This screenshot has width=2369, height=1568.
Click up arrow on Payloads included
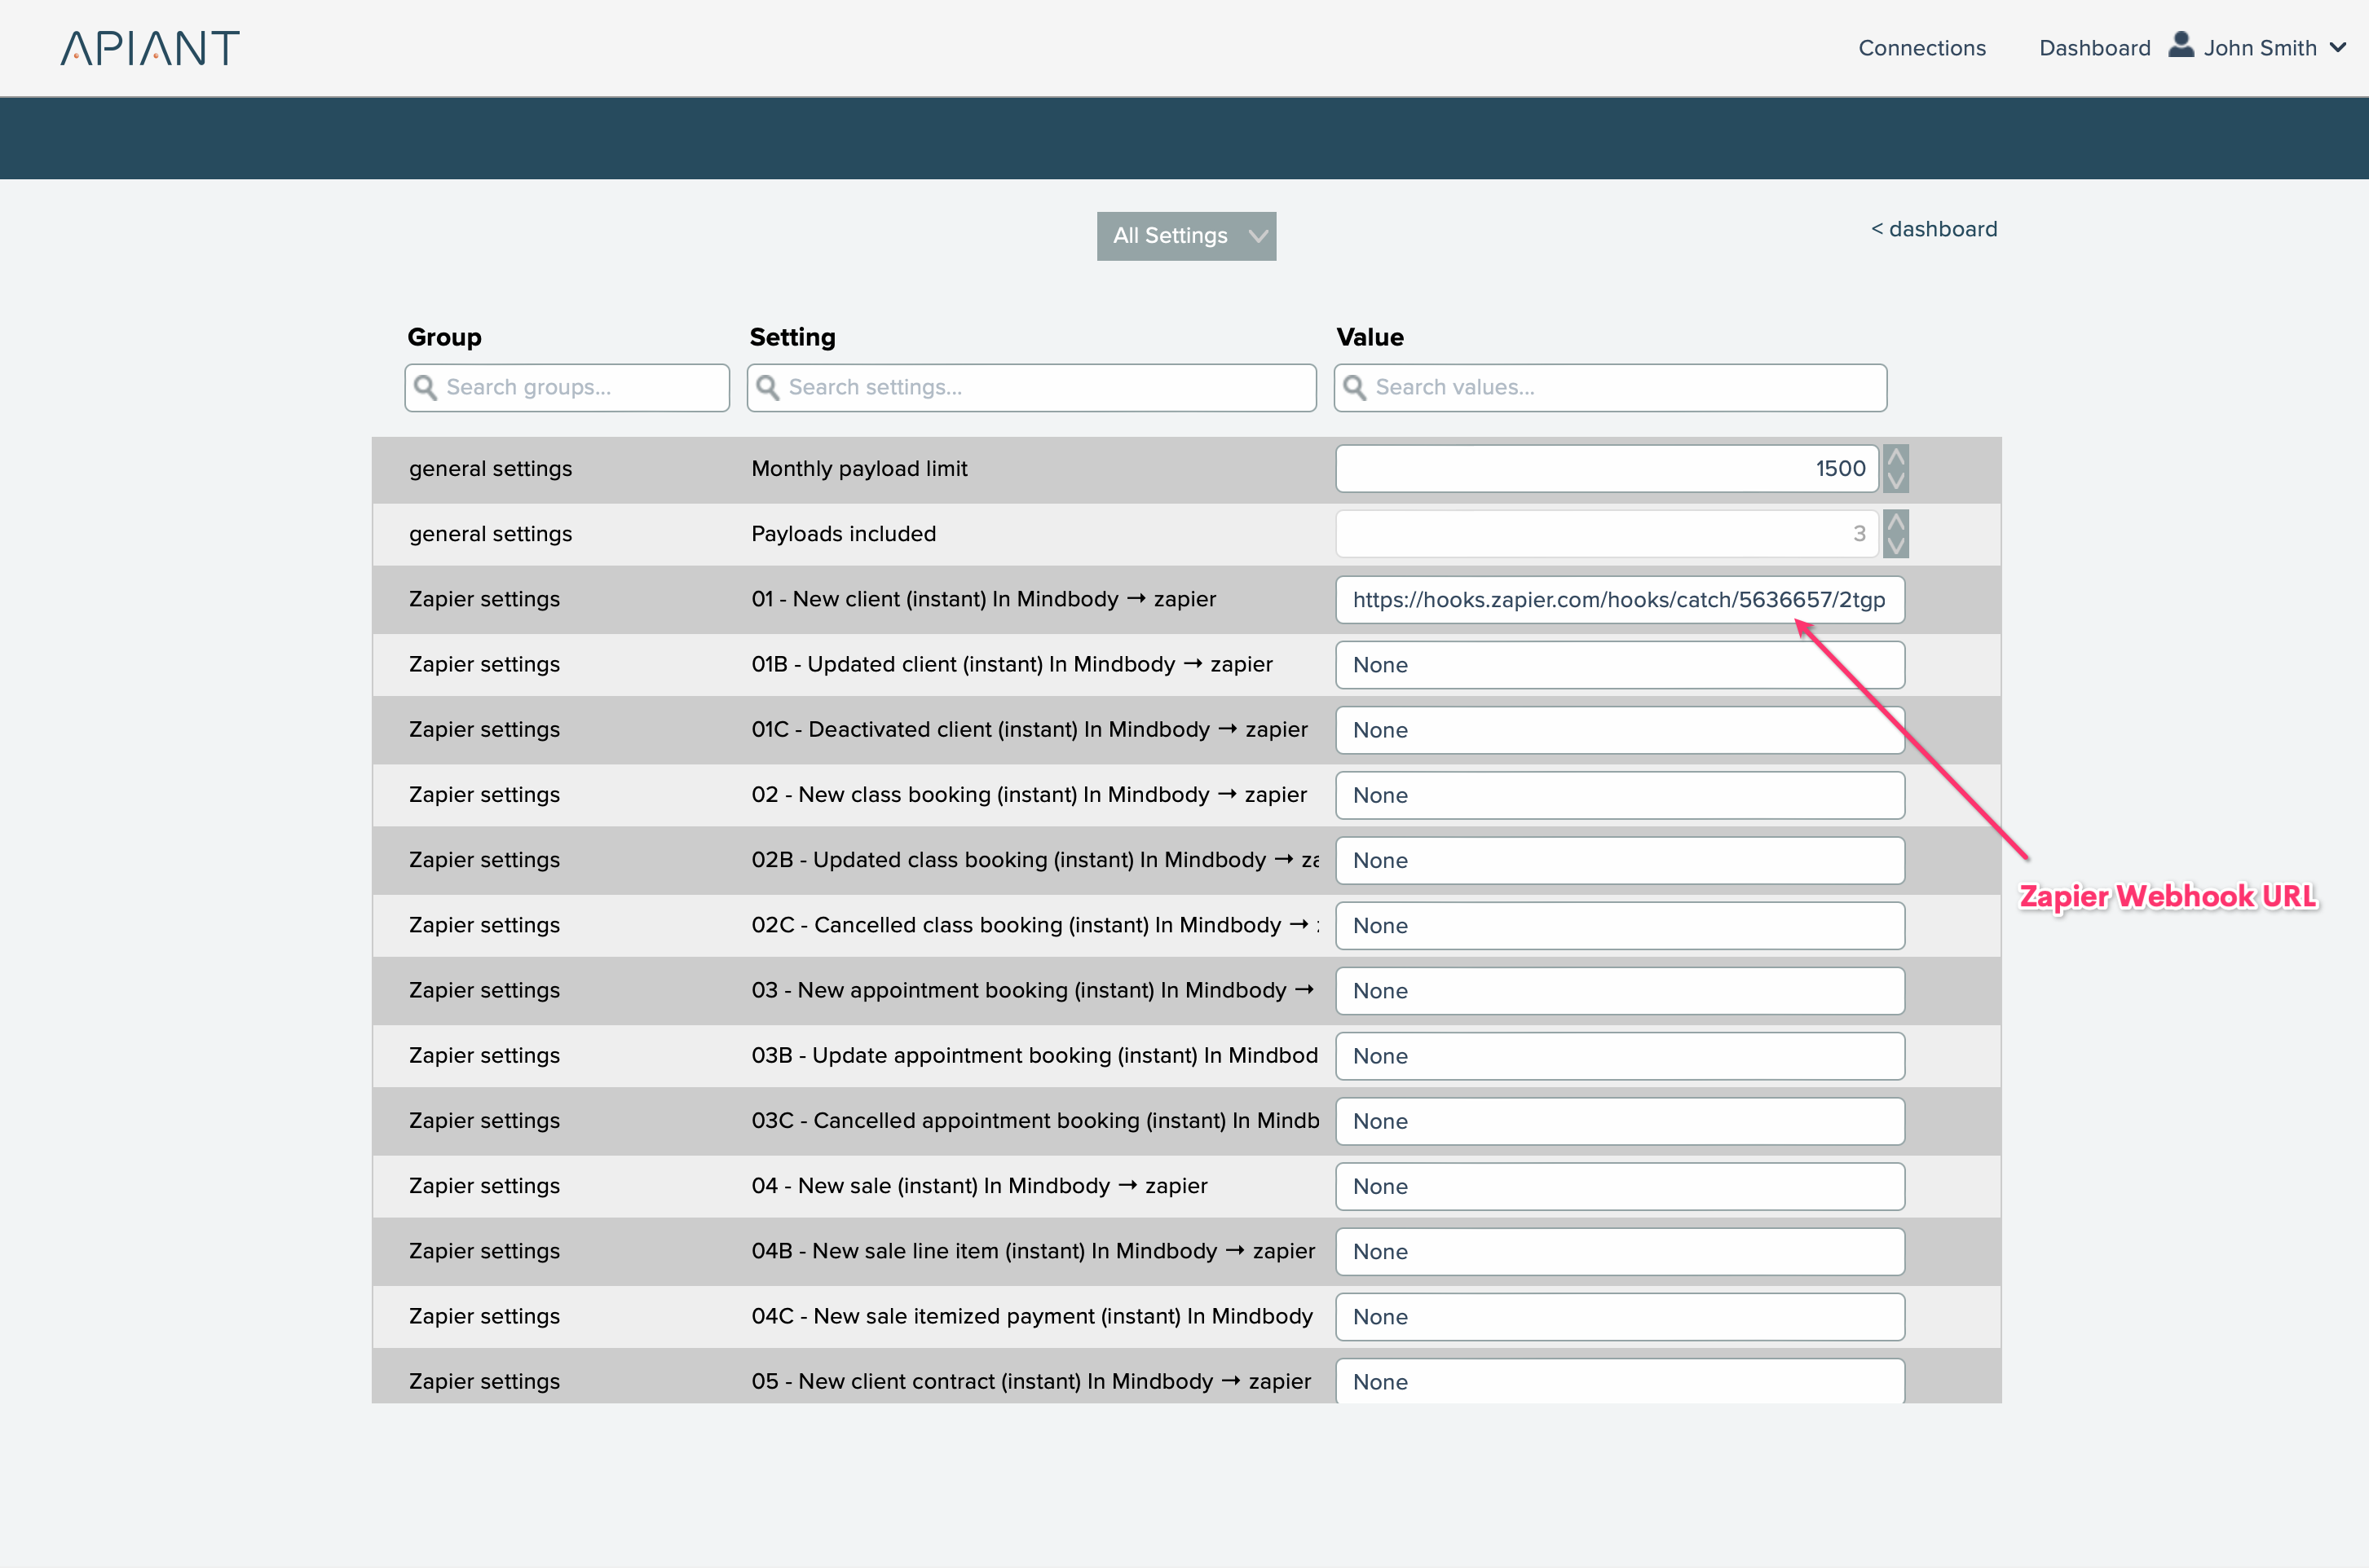pyautogui.click(x=1895, y=523)
